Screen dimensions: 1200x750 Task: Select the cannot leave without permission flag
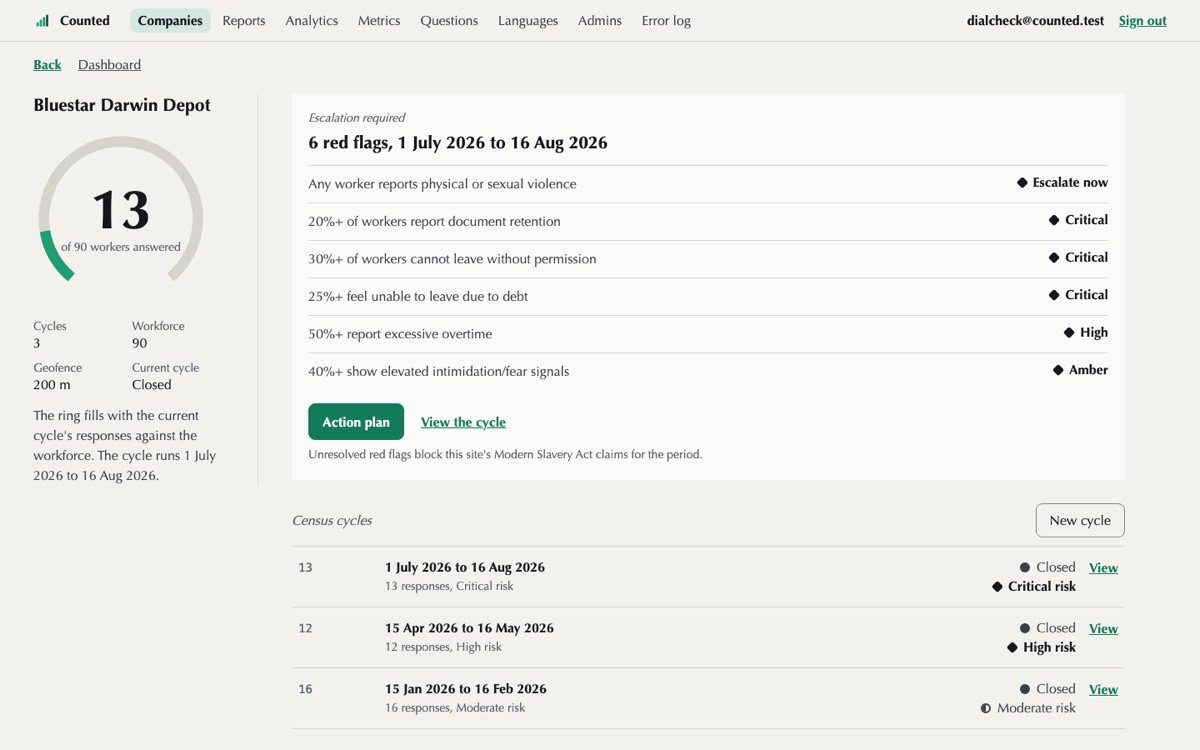pos(708,259)
